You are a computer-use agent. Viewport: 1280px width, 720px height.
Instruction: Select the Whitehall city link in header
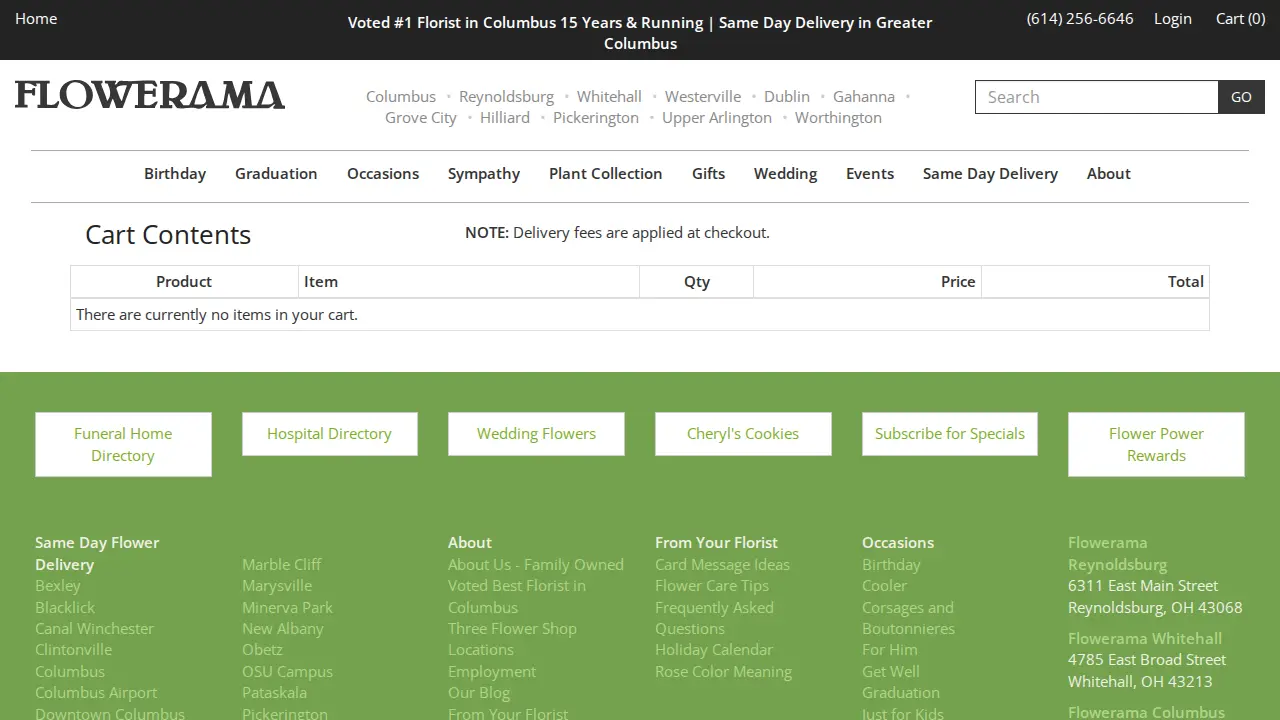click(x=609, y=97)
